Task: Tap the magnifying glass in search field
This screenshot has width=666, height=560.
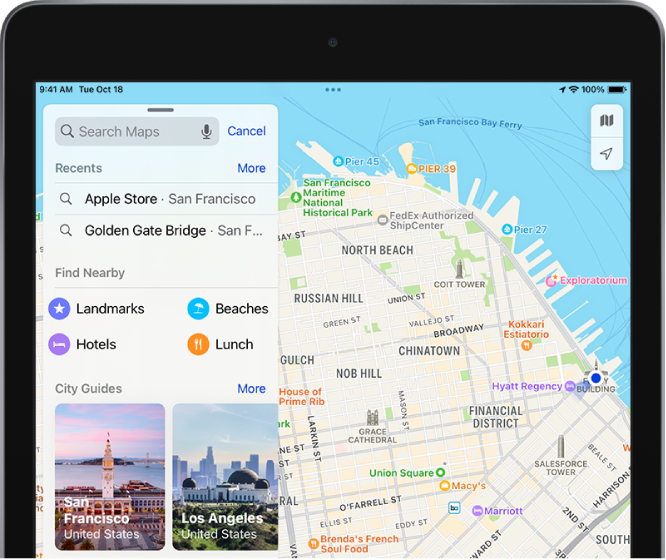Action: (x=67, y=131)
